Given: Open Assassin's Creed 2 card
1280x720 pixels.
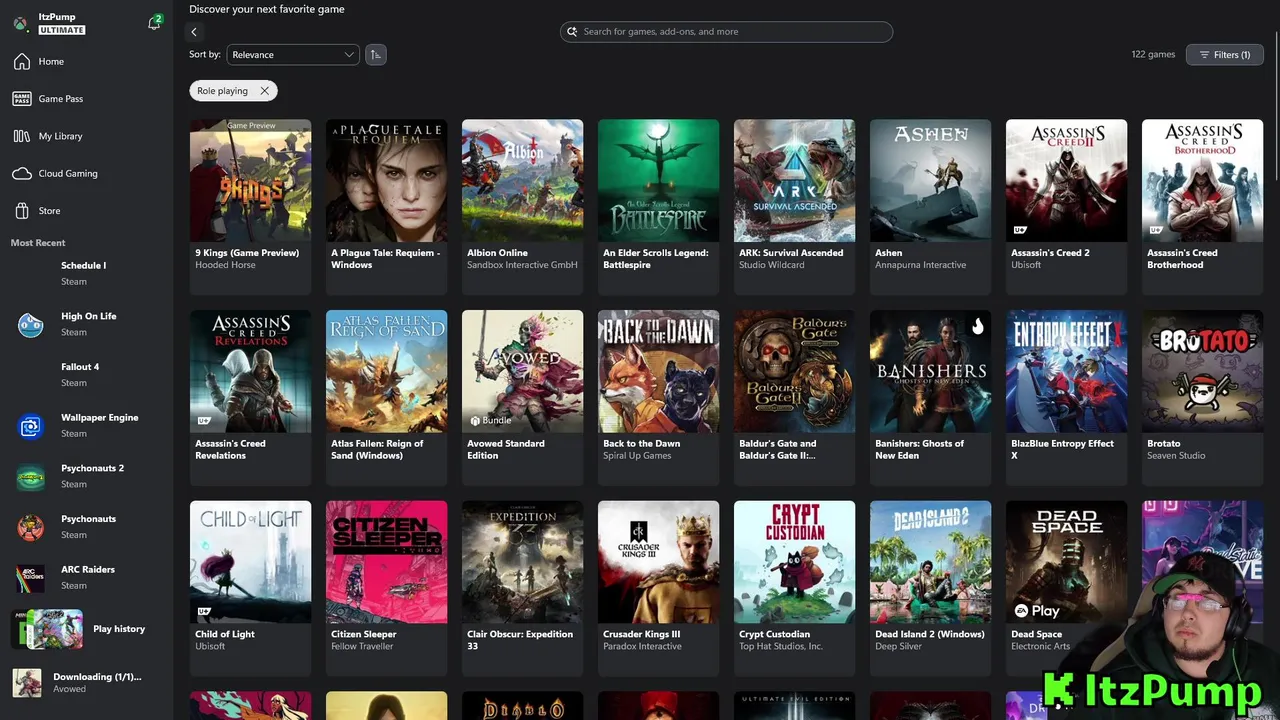Looking at the screenshot, I should (1066, 207).
